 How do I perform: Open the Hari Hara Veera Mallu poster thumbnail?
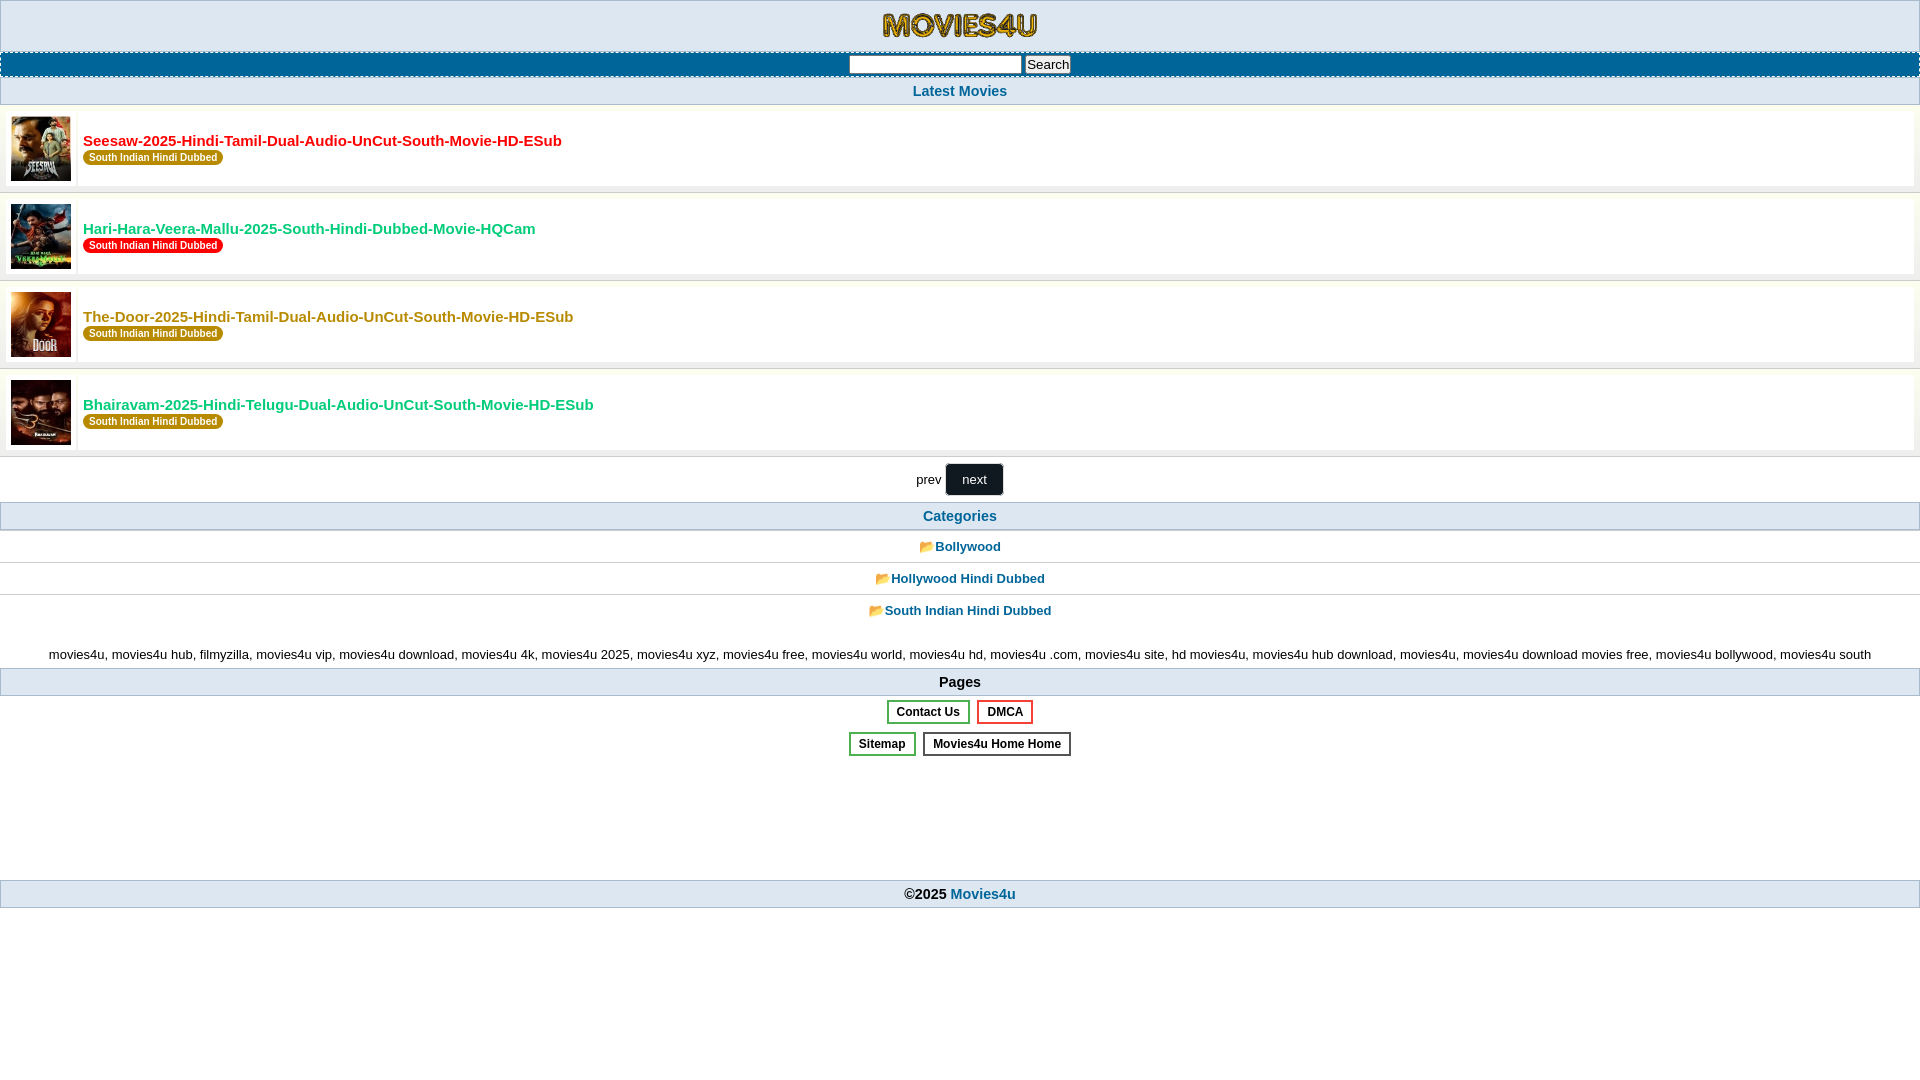tap(41, 237)
